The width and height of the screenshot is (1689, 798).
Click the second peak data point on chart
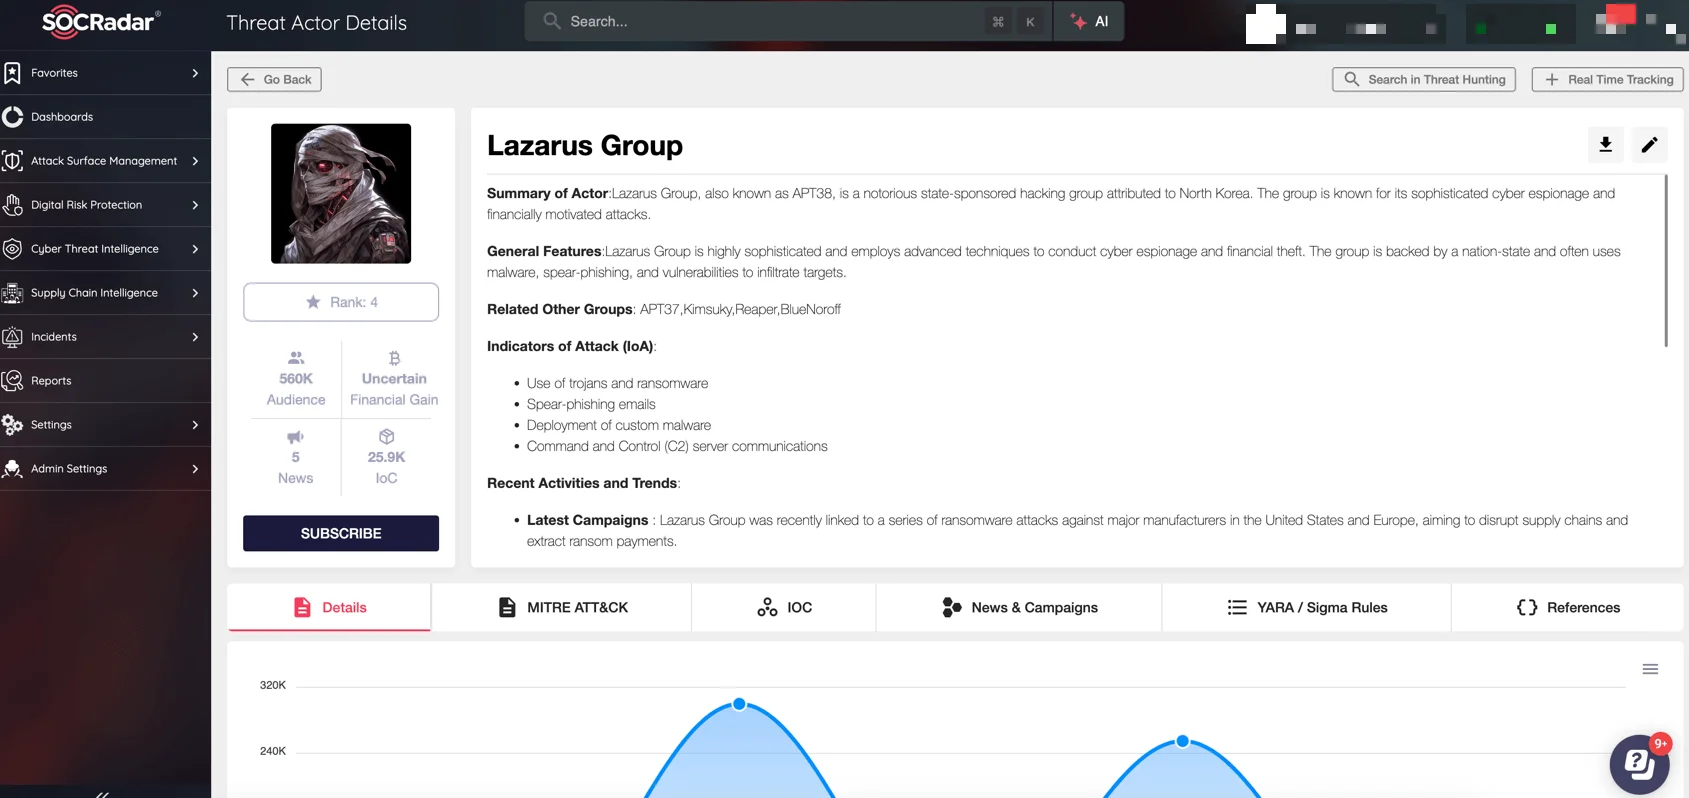pyautogui.click(x=1183, y=741)
